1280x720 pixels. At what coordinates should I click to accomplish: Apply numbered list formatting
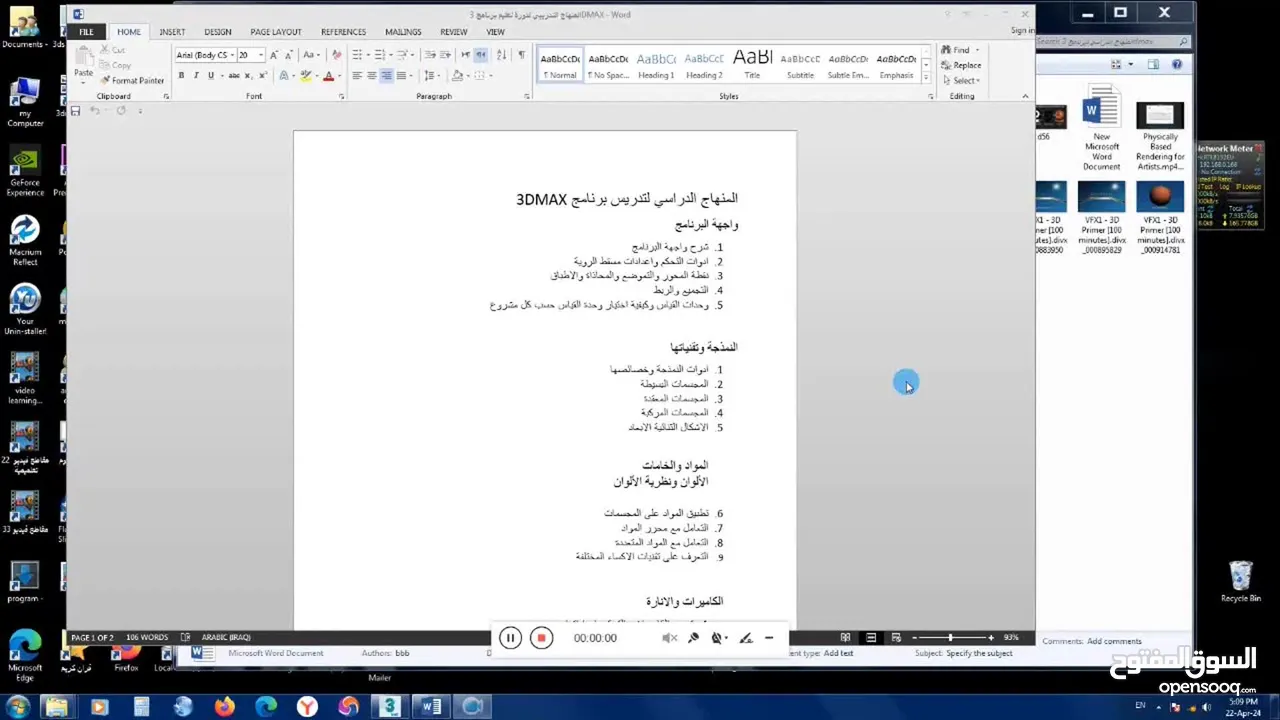pos(380,55)
